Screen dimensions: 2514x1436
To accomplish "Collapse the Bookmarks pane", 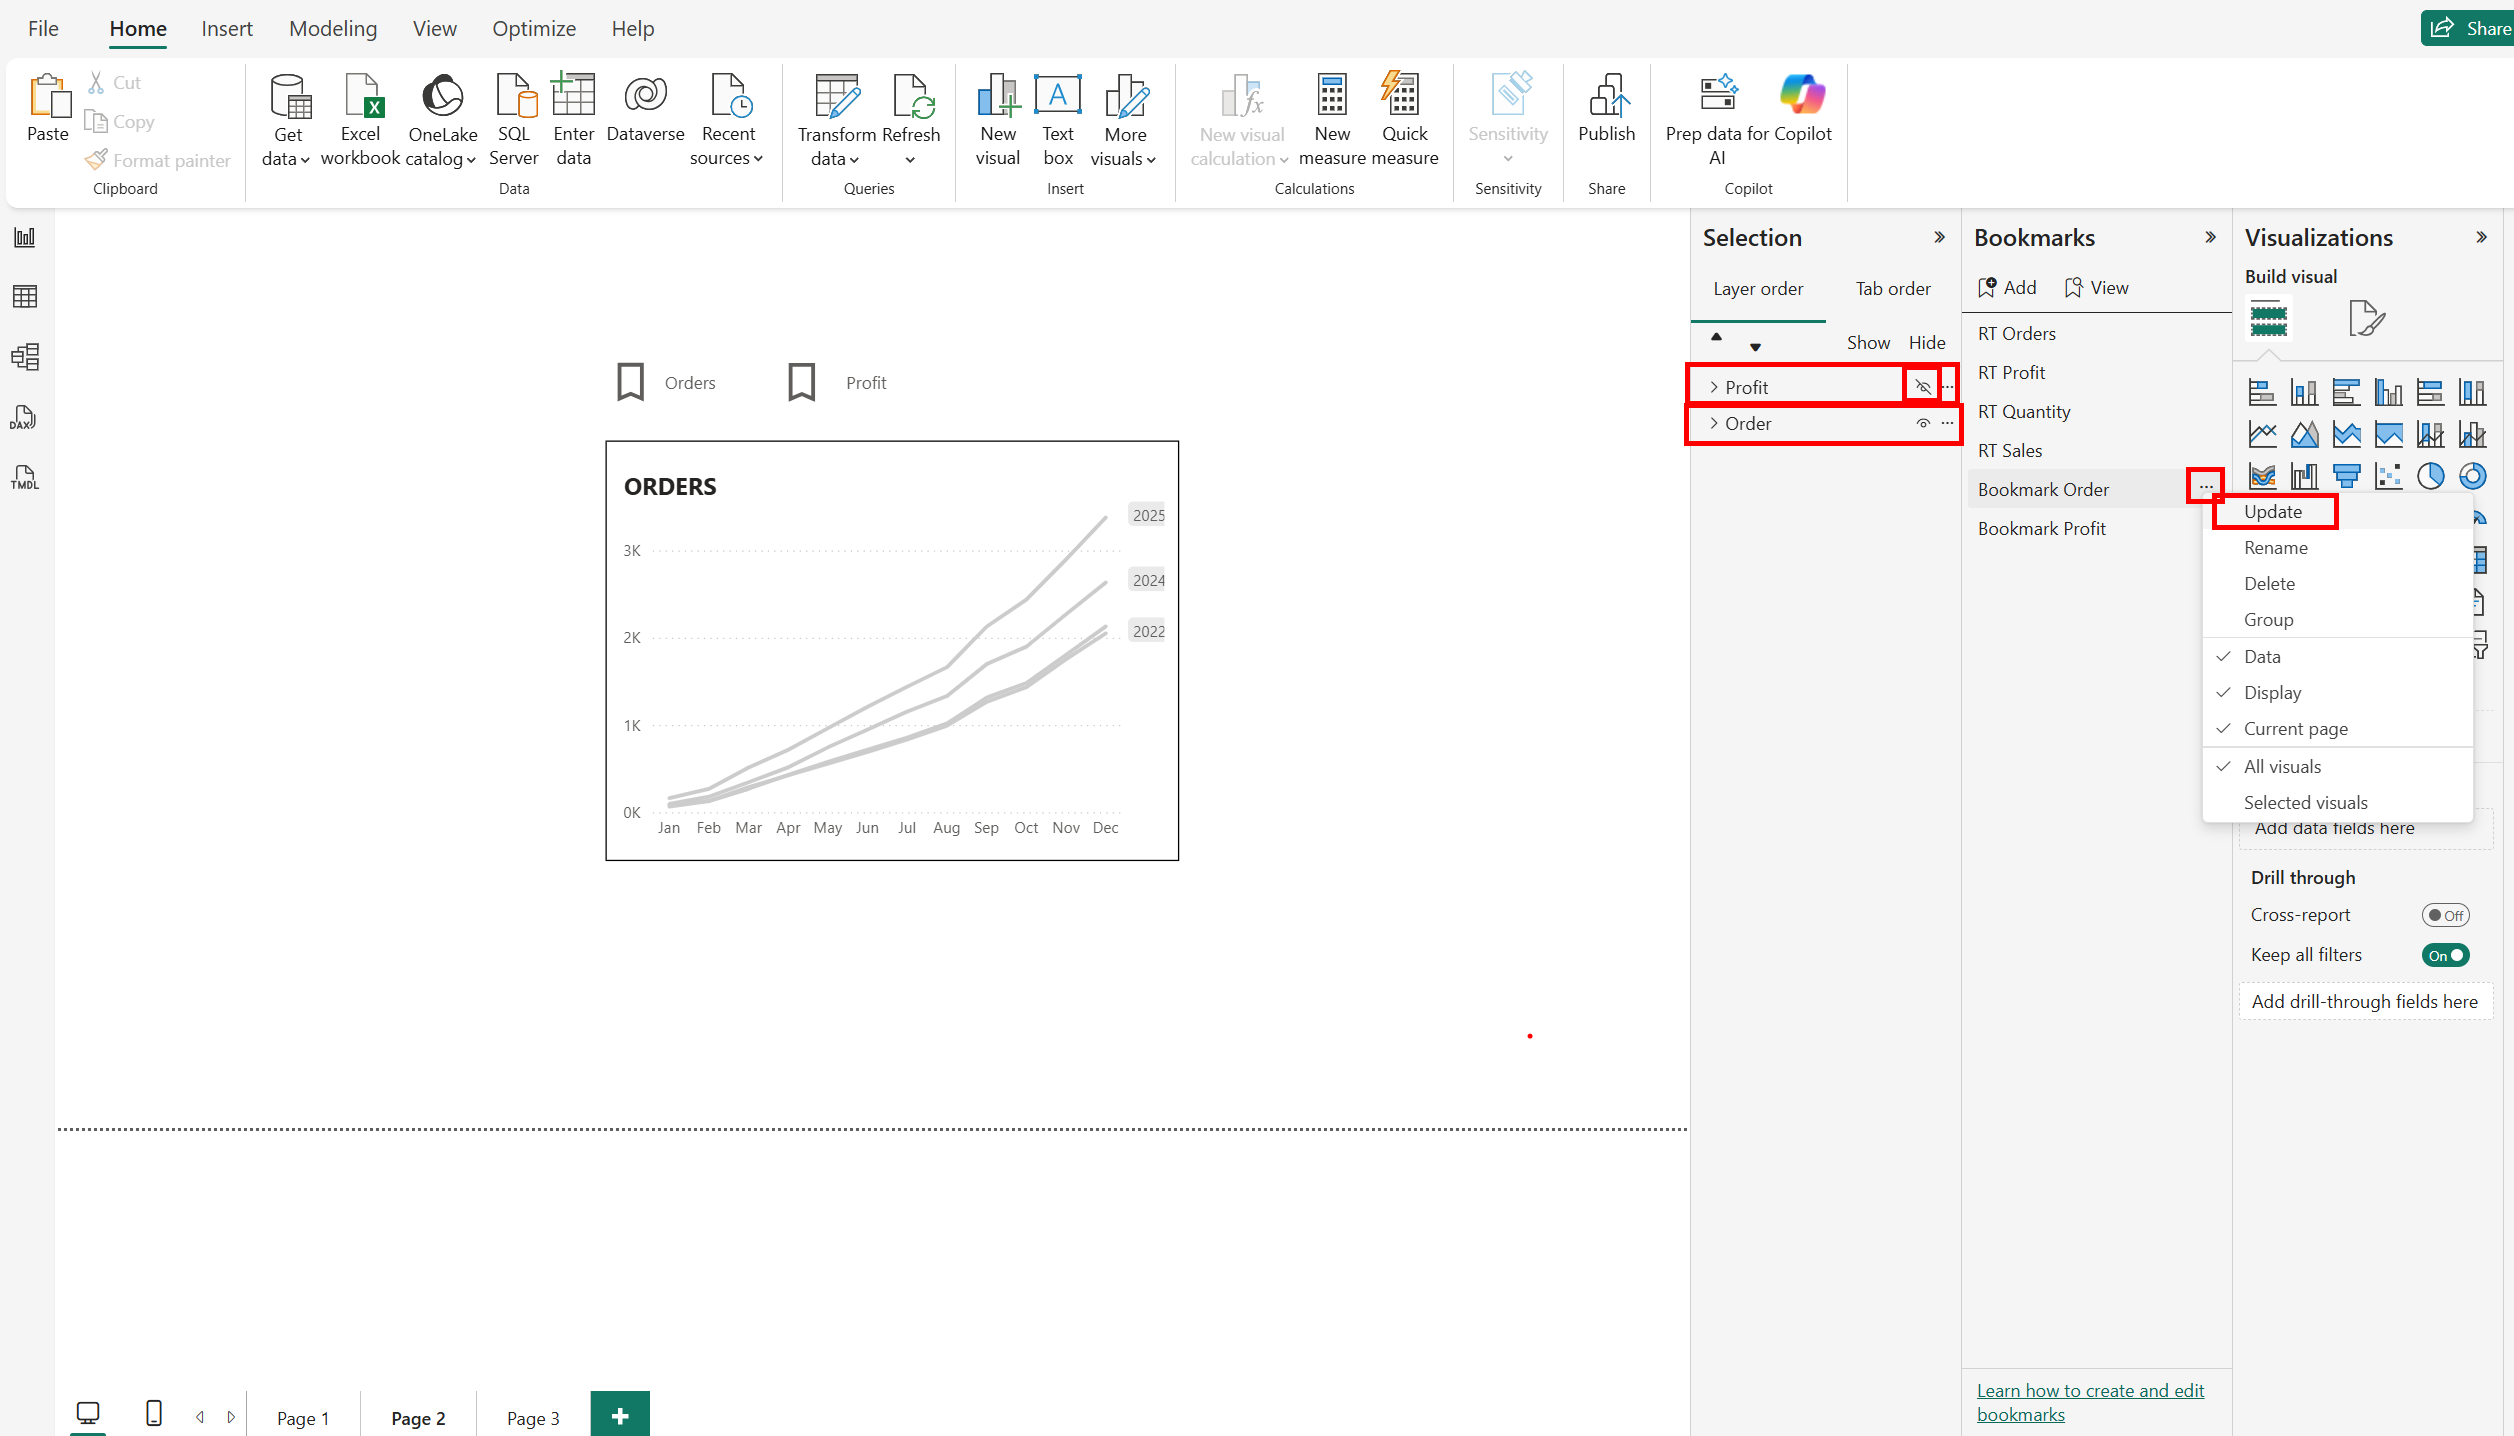I will (2211, 237).
